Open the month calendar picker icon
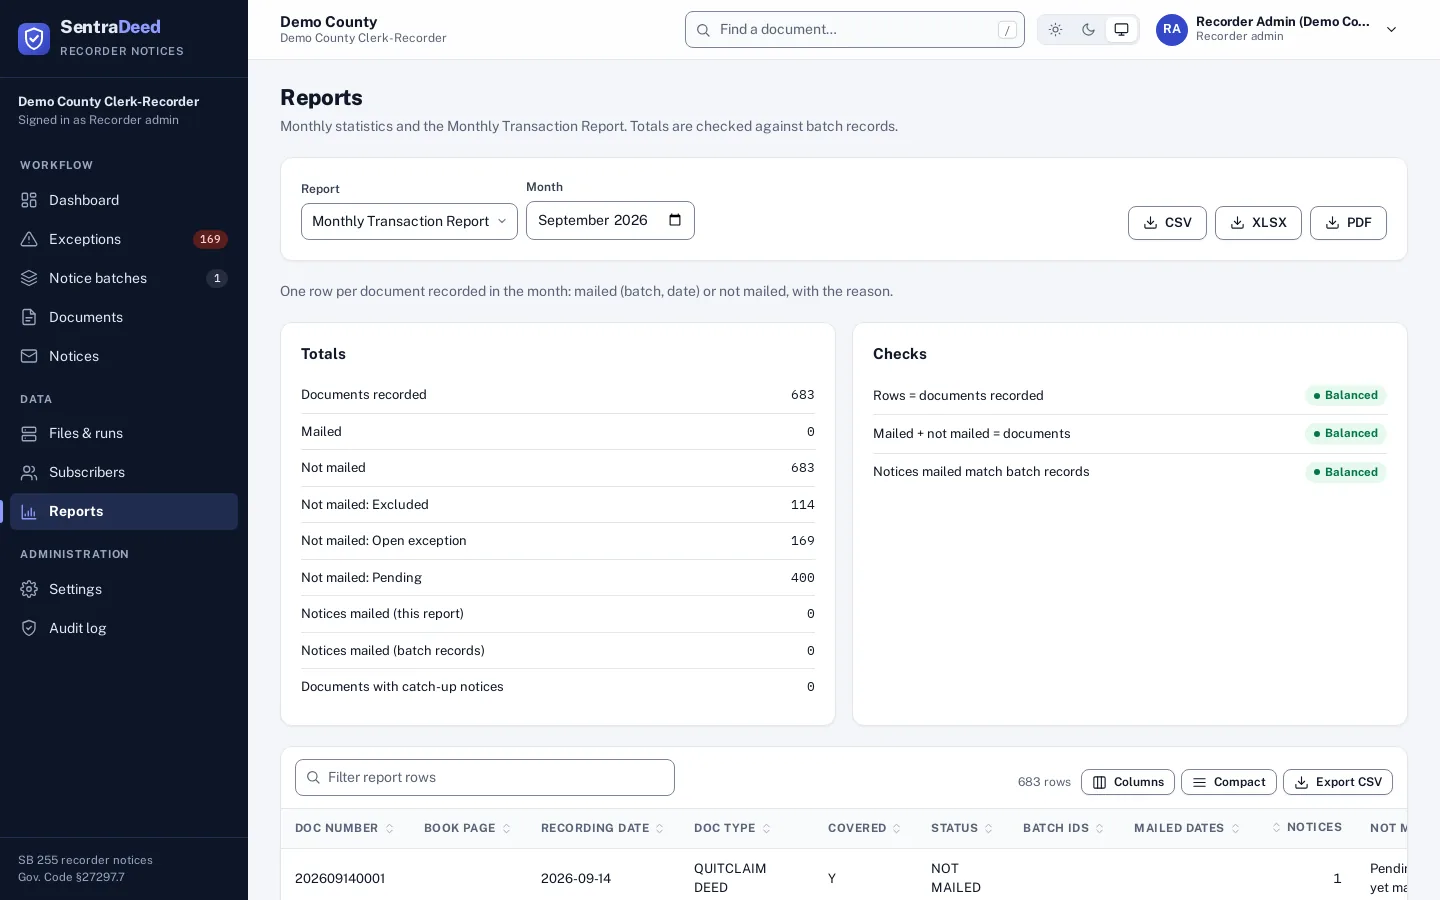 675,220
